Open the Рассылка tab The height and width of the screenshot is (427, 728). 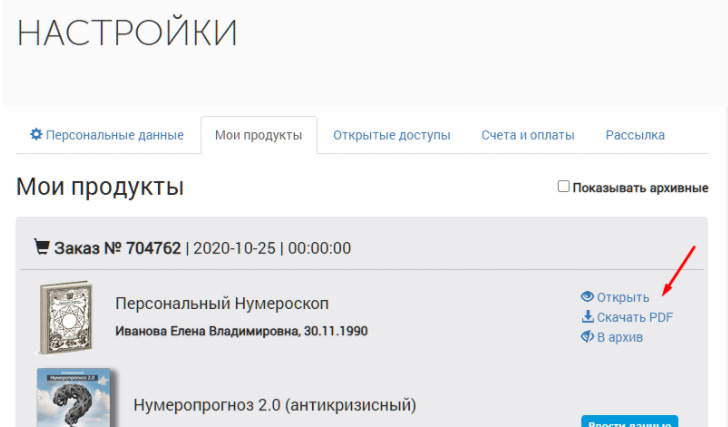pyautogui.click(x=635, y=135)
